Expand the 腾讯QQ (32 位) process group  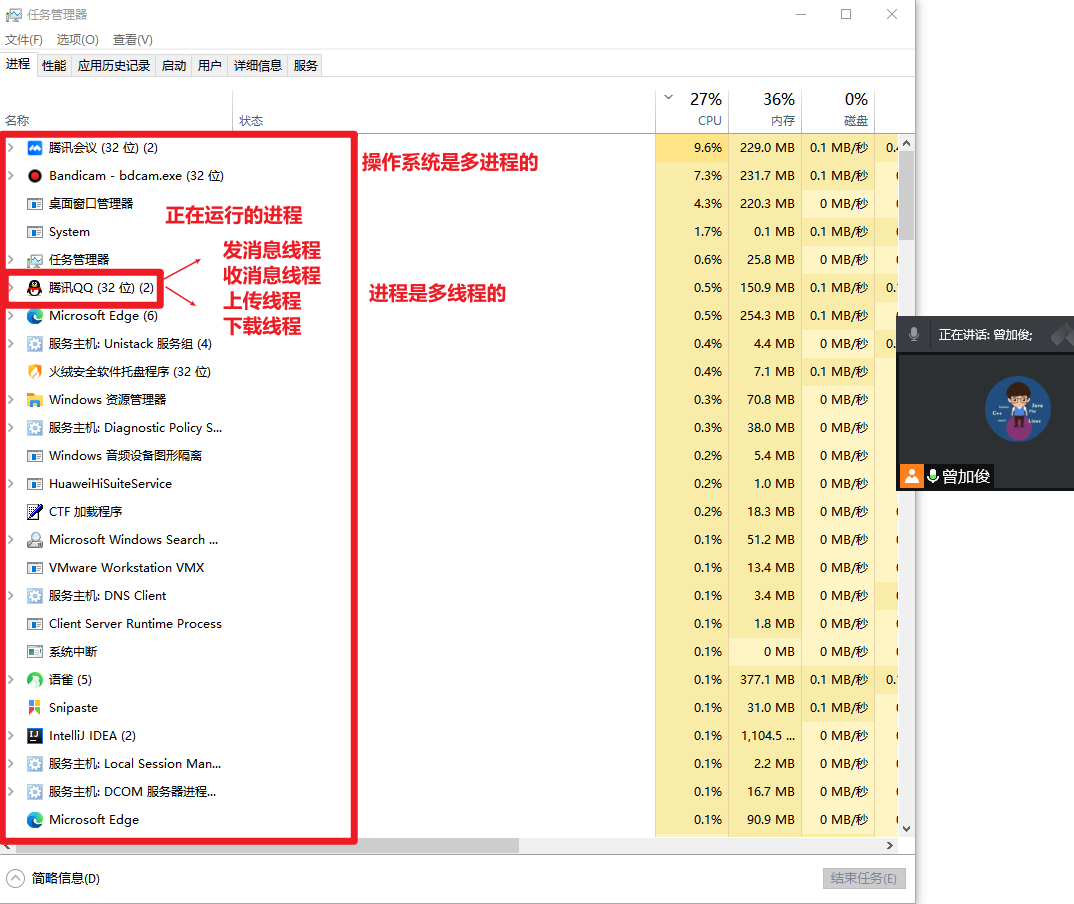pyautogui.click(x=11, y=288)
